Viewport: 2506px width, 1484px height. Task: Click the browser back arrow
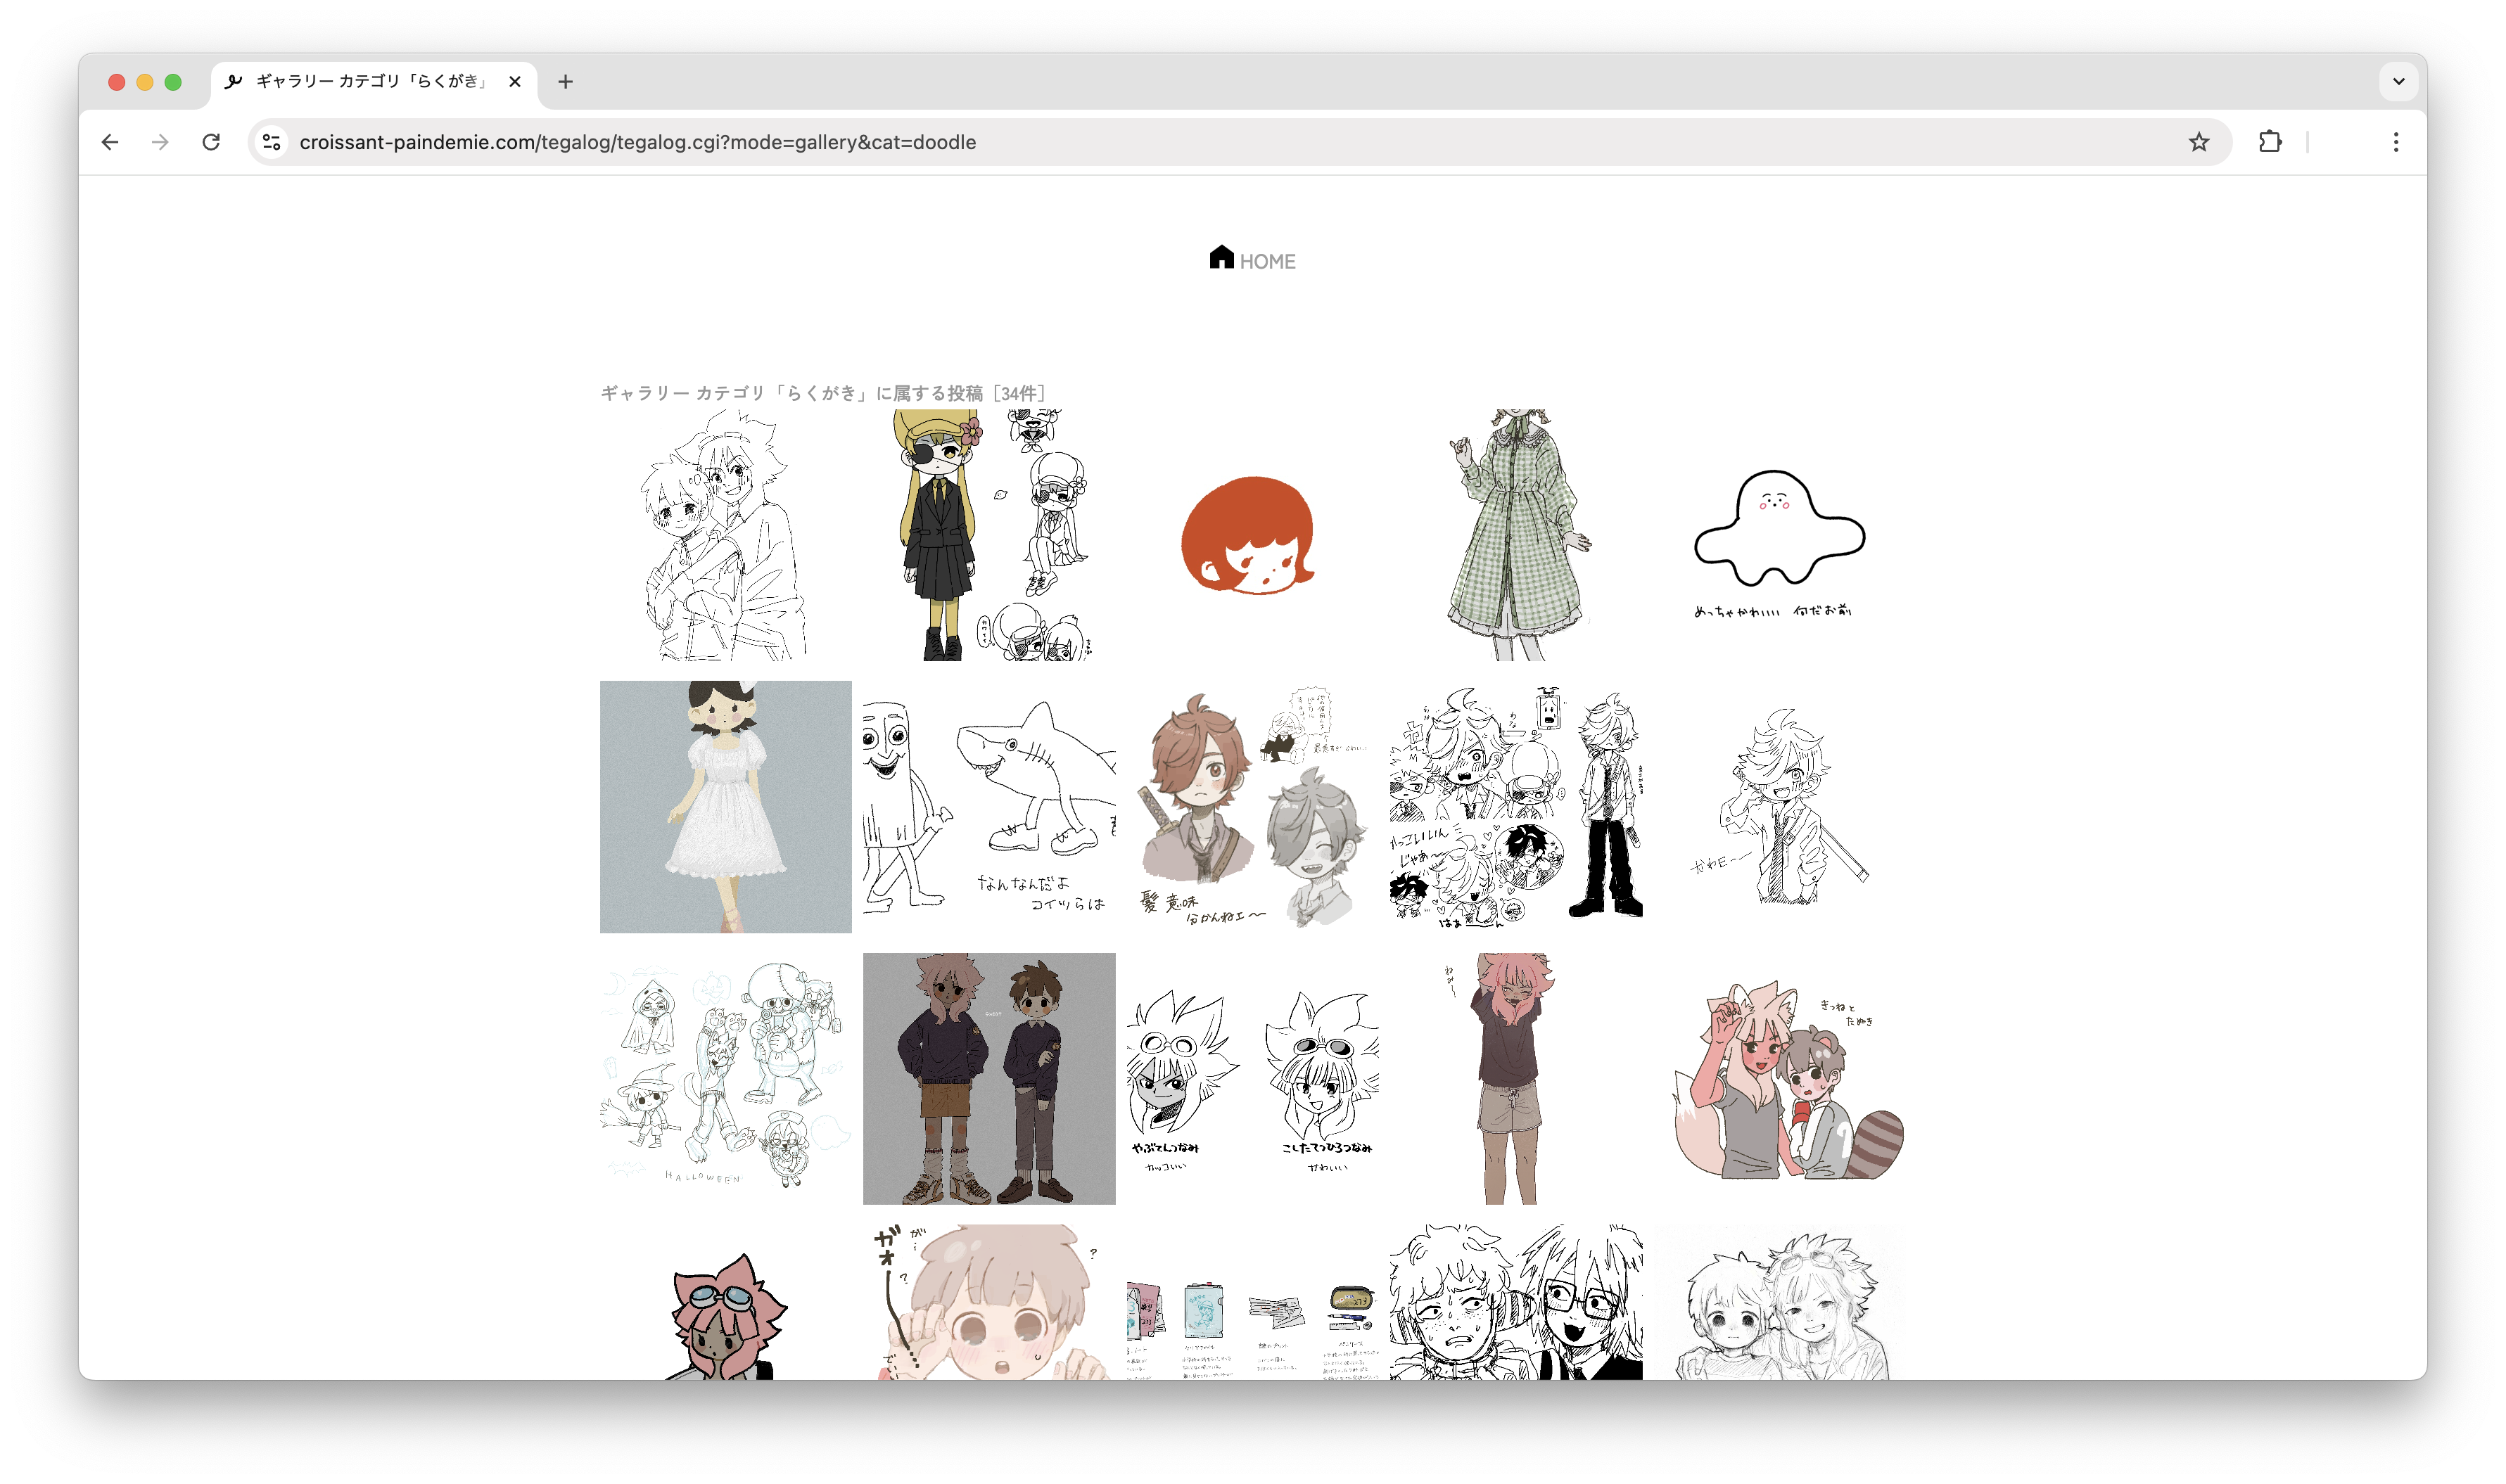click(110, 142)
